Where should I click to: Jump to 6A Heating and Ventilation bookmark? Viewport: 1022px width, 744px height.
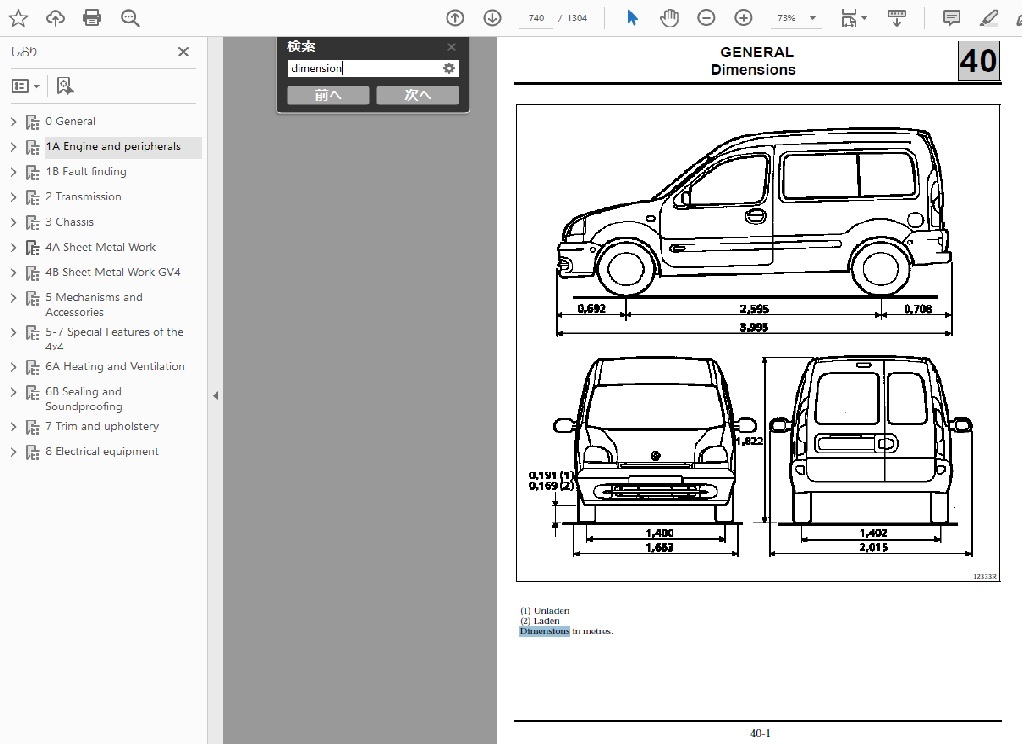click(x=115, y=366)
